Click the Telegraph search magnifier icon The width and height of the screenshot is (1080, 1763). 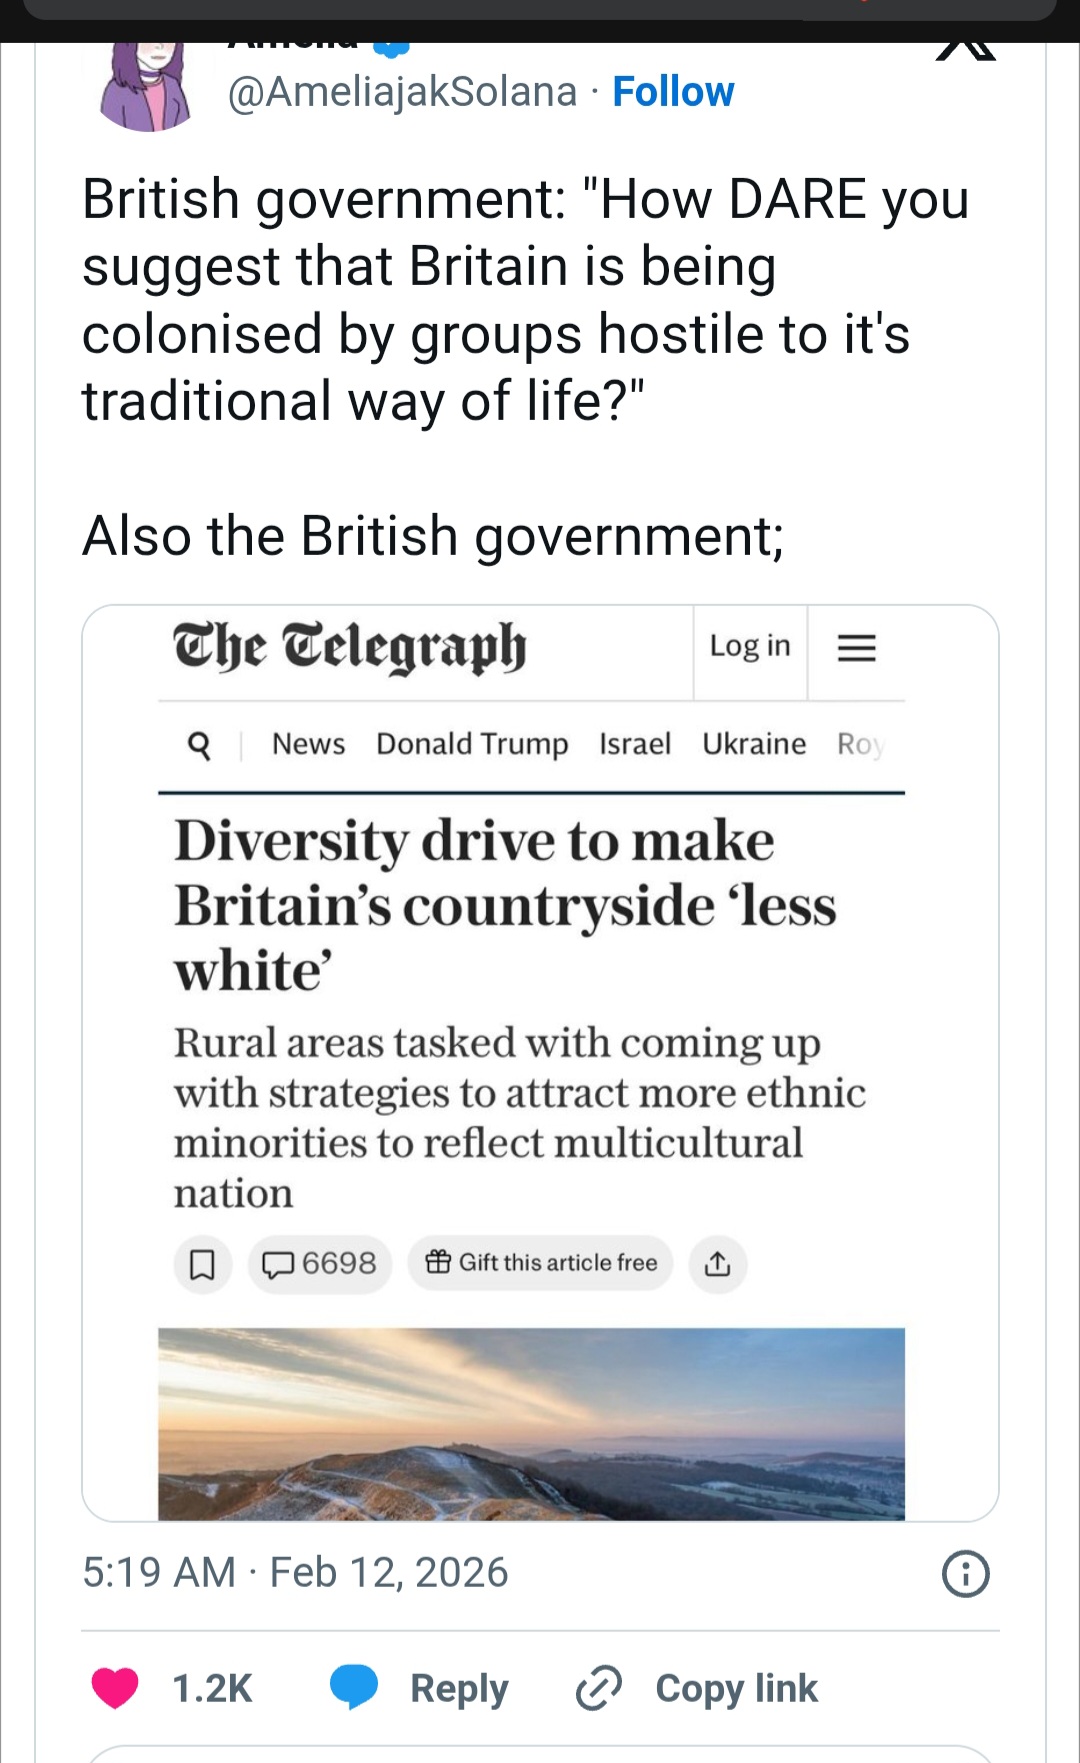point(199,745)
